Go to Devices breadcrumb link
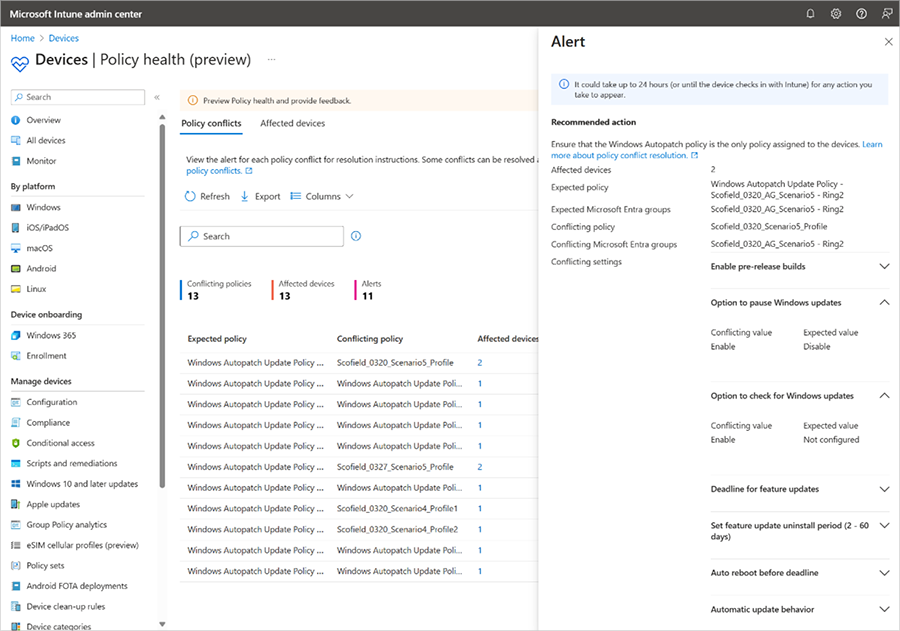900x631 pixels. click(64, 38)
